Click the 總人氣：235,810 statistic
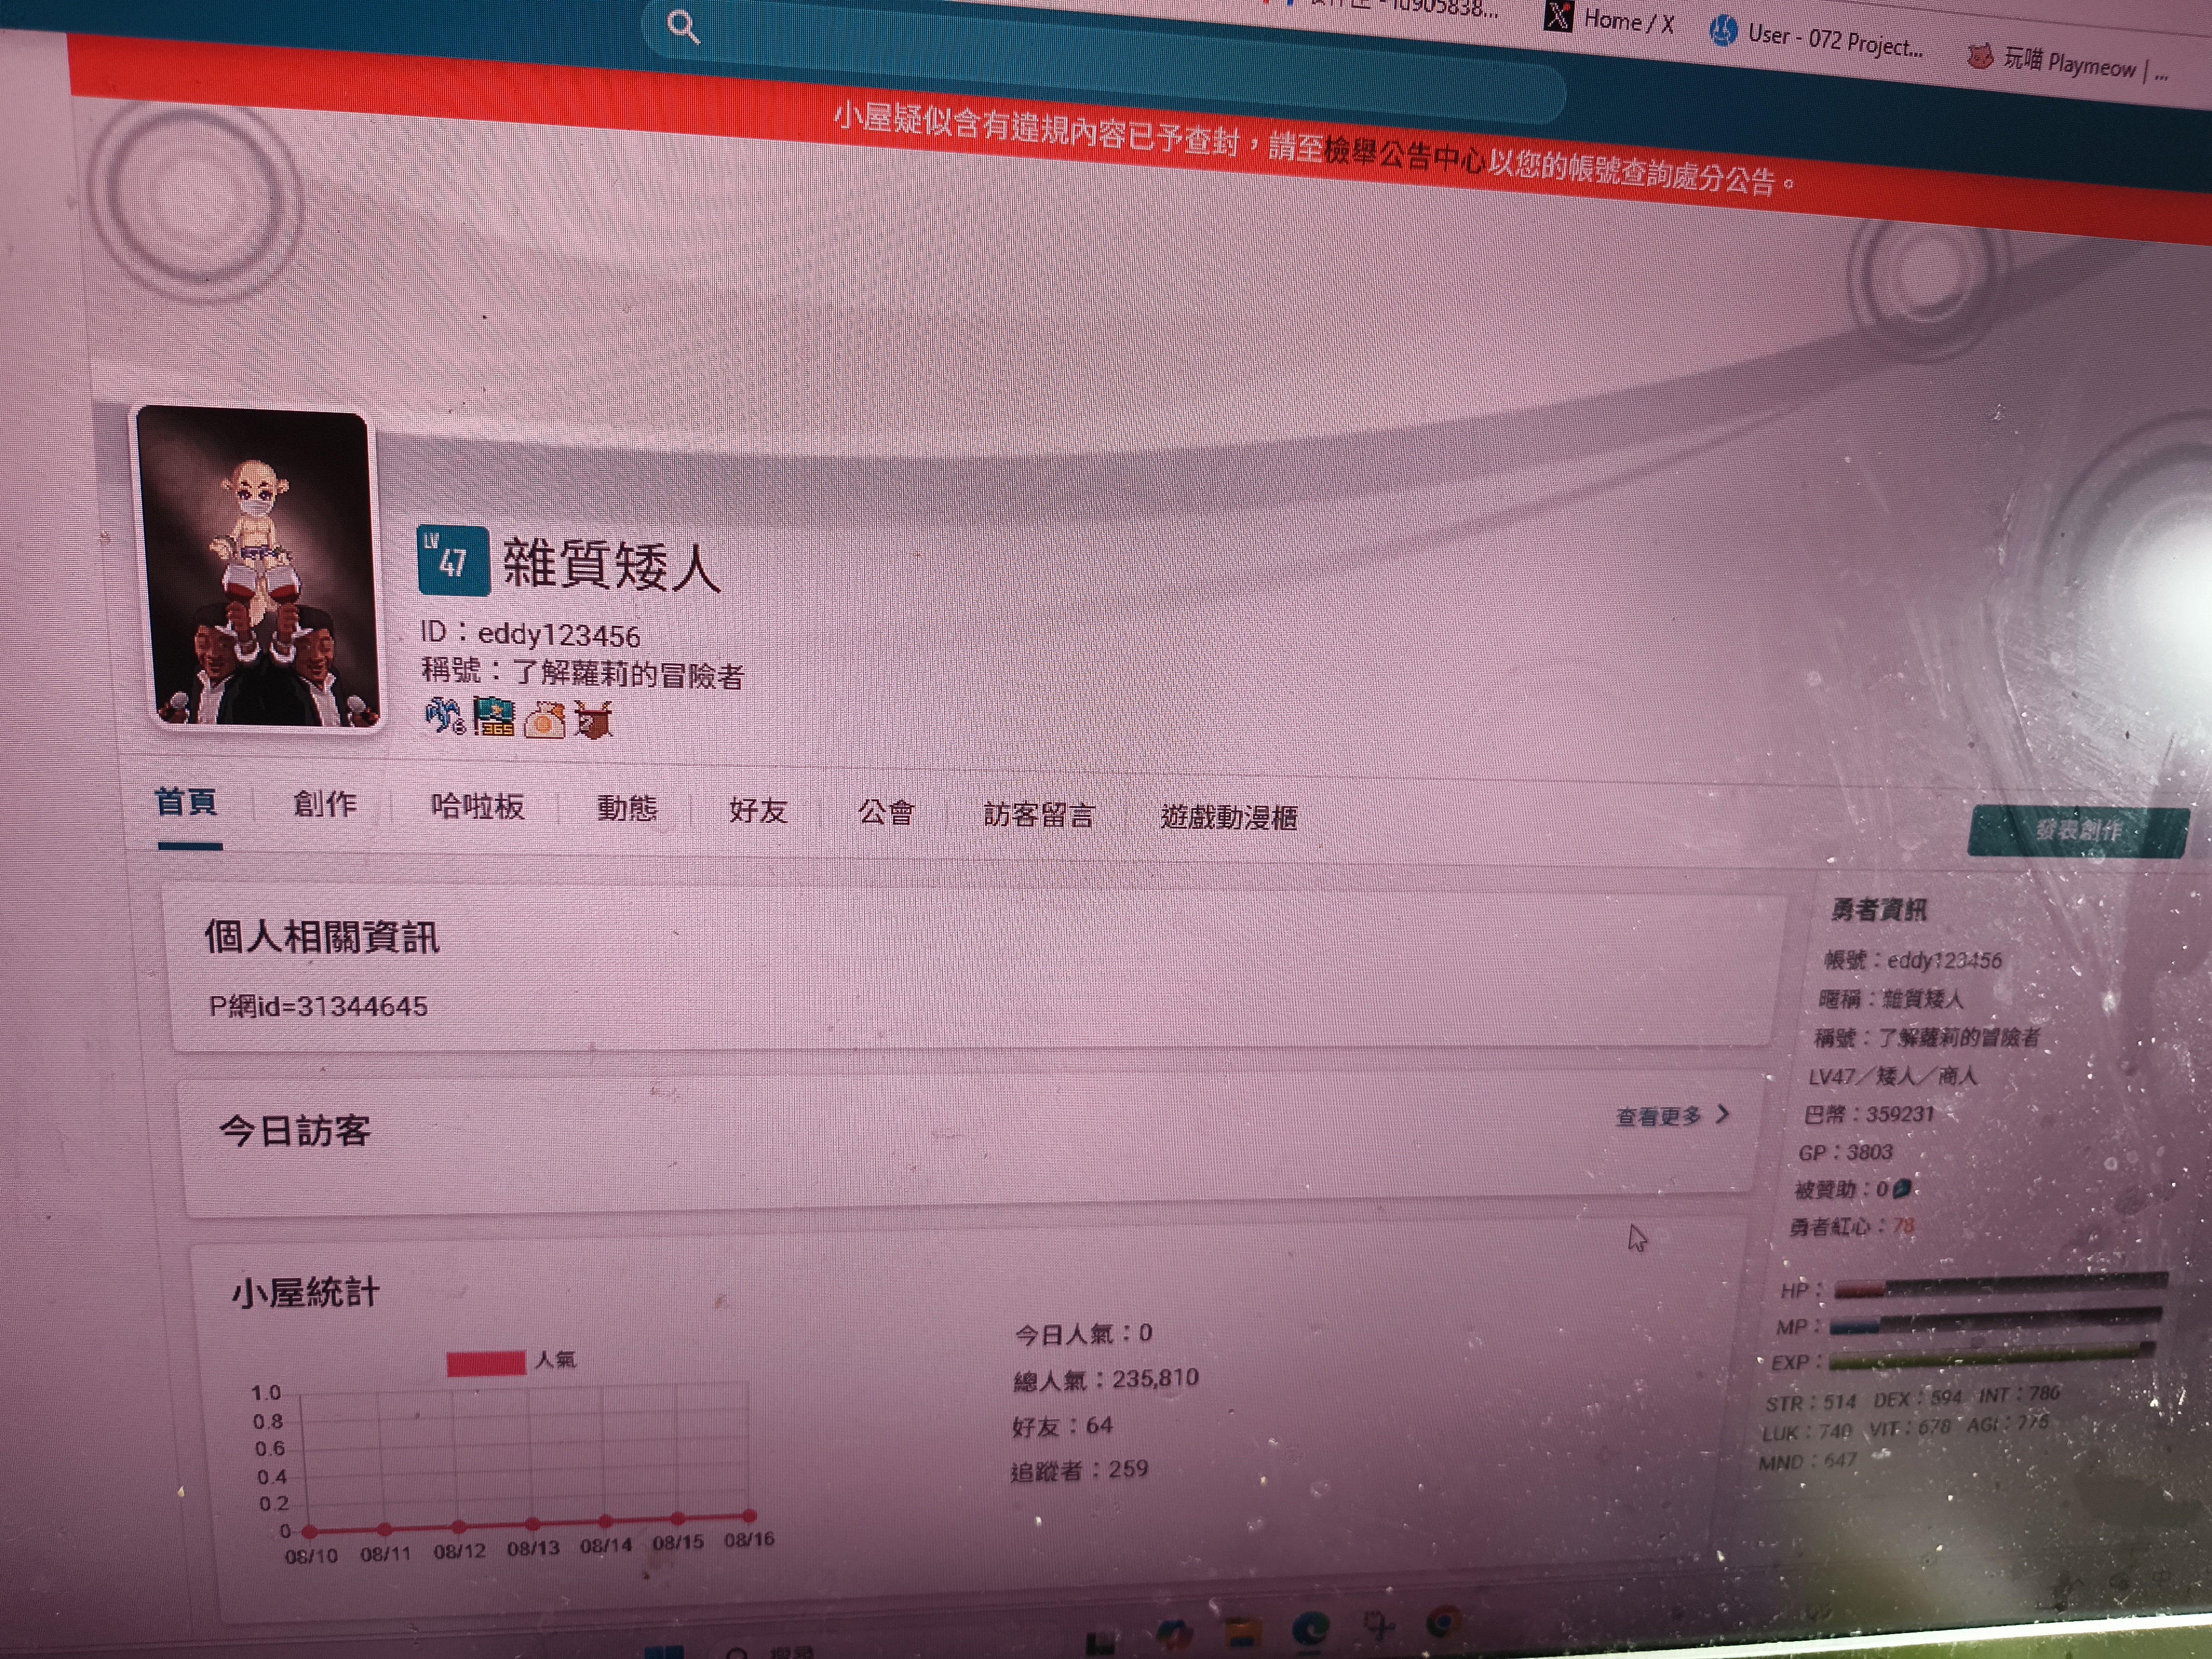2212x1659 pixels. (x=1106, y=1379)
